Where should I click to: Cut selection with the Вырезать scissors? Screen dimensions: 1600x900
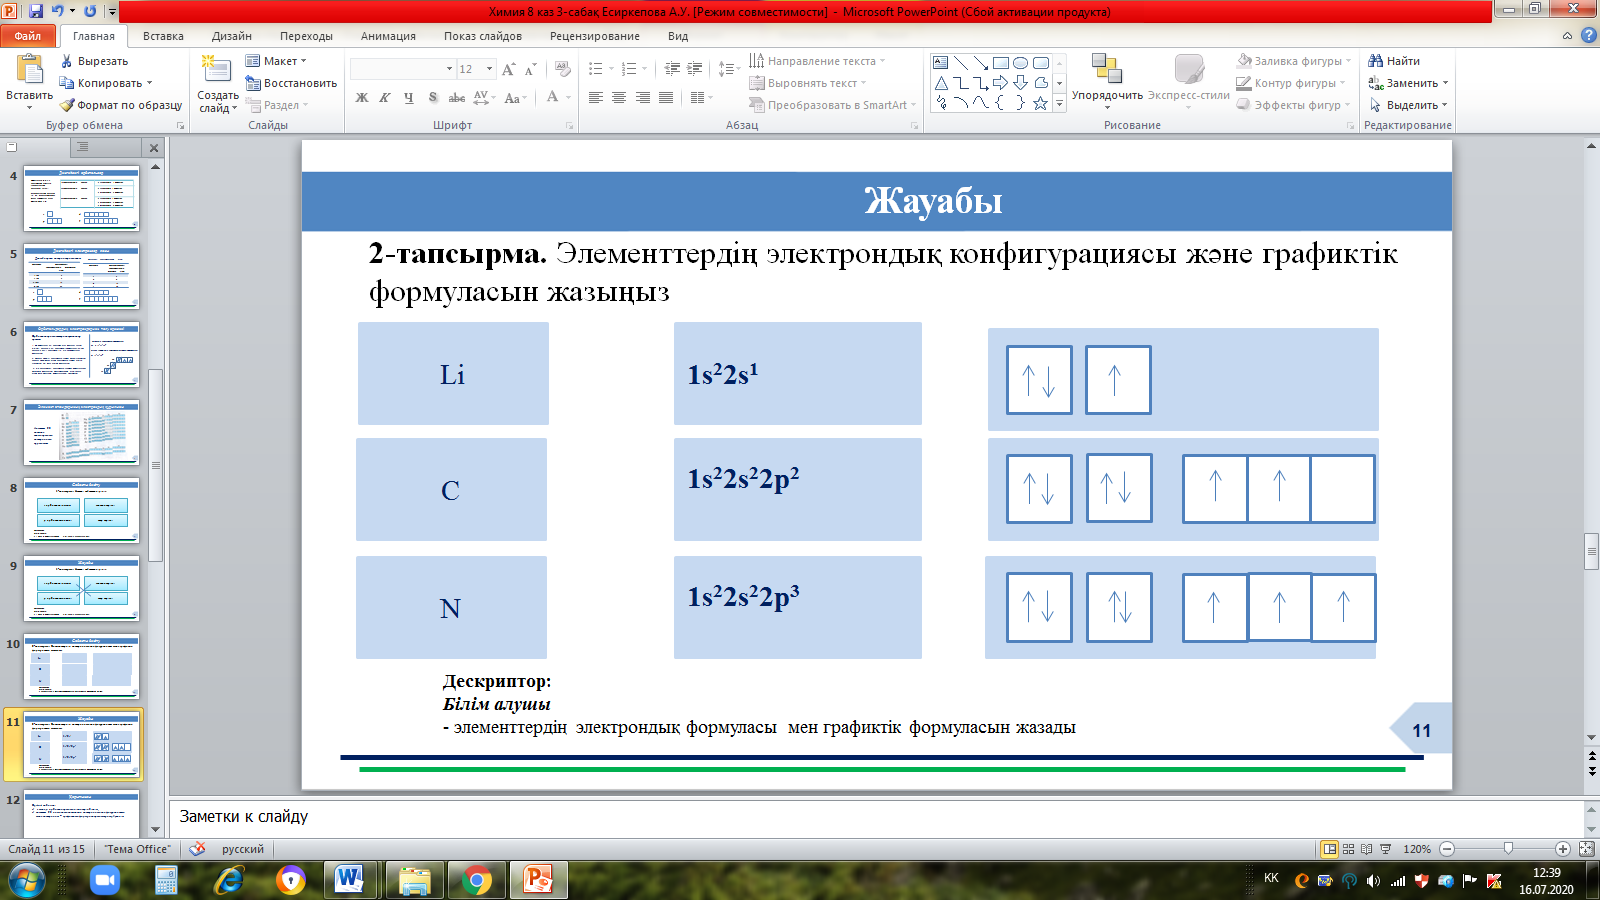click(x=94, y=61)
